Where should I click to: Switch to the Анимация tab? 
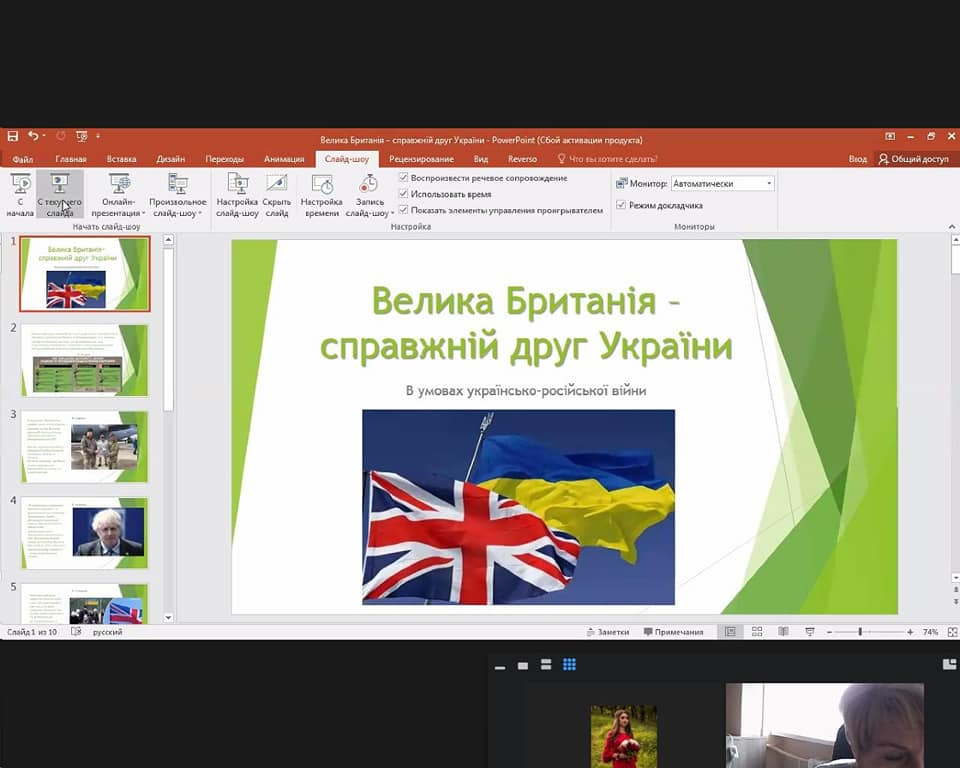284,159
